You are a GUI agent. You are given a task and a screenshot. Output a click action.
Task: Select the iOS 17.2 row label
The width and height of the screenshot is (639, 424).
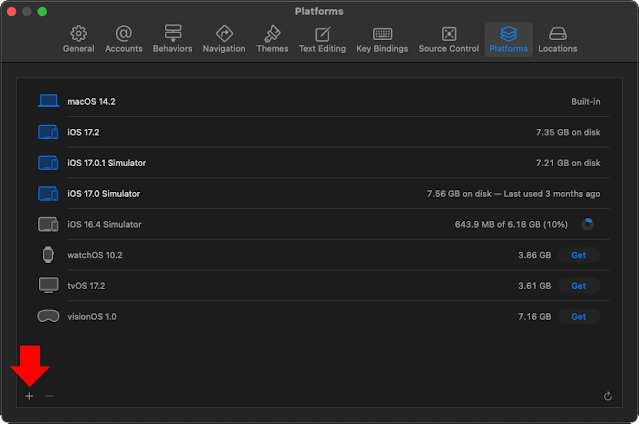click(83, 132)
